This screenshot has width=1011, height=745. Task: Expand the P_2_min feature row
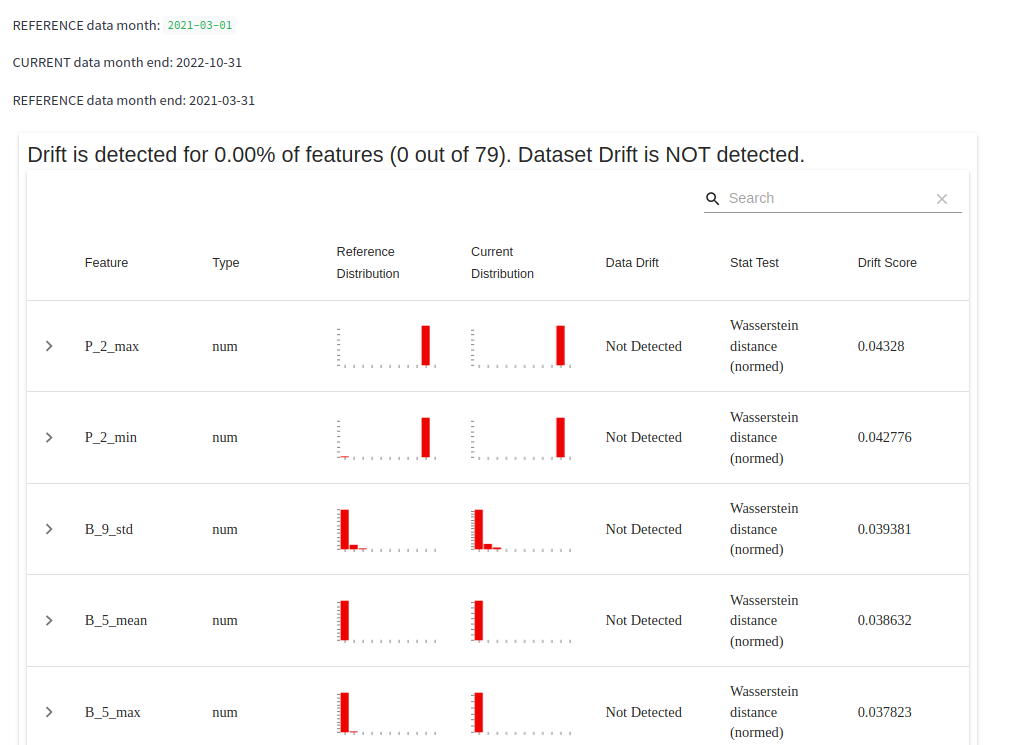49,437
